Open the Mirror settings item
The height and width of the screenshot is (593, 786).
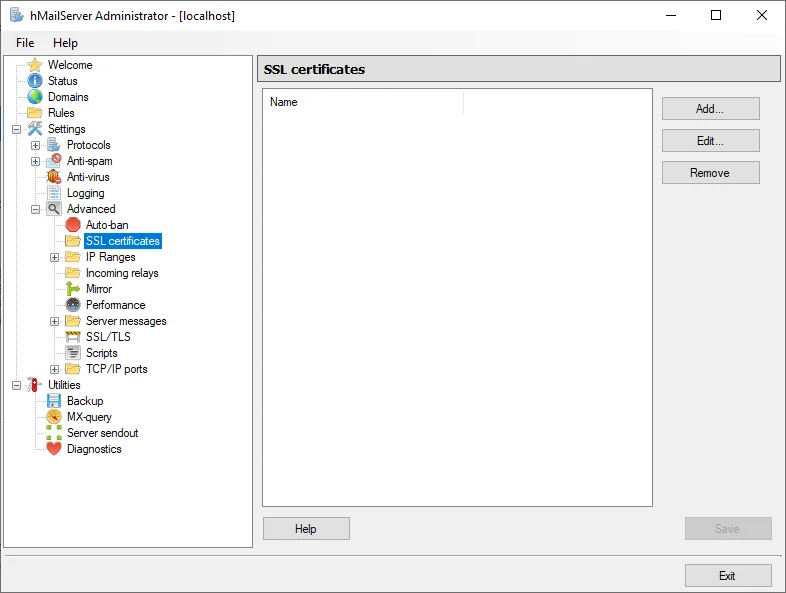coord(99,289)
